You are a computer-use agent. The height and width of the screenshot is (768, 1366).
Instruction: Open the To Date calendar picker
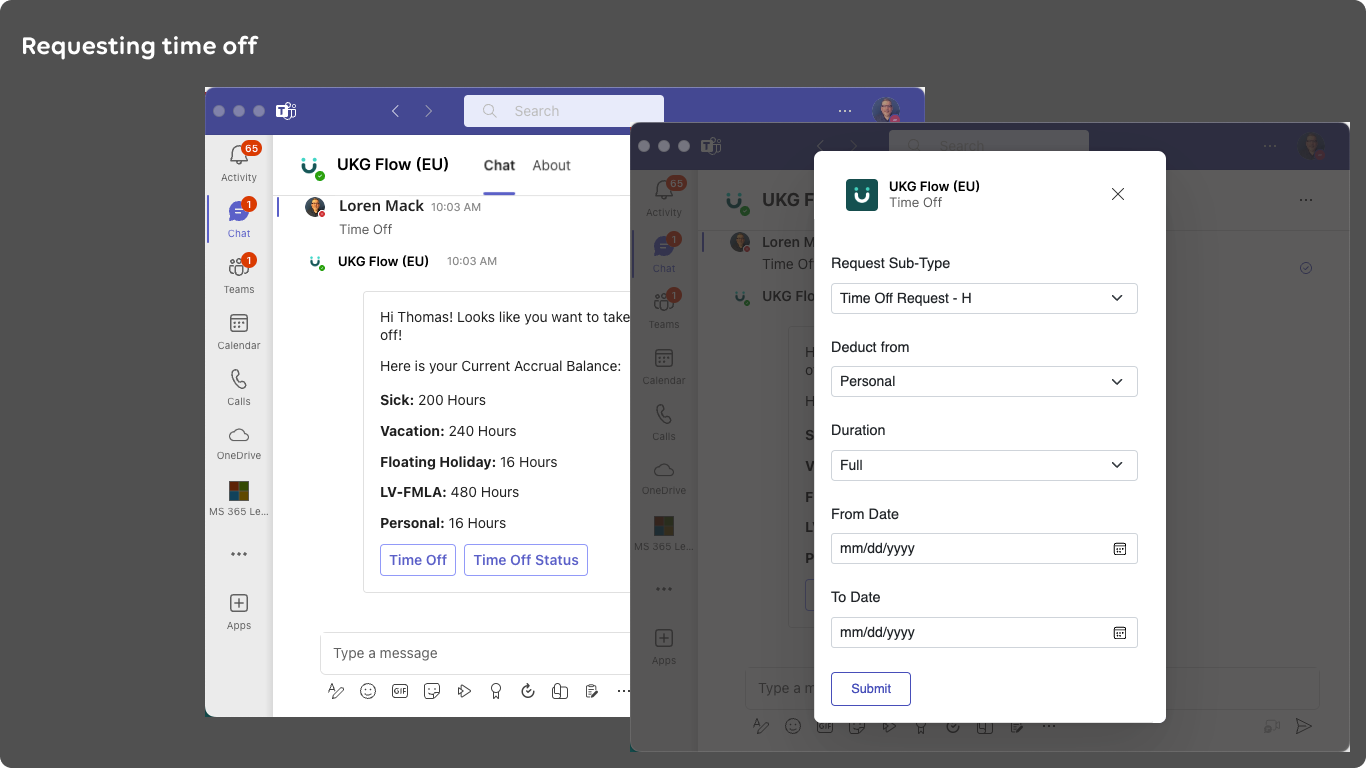1120,632
